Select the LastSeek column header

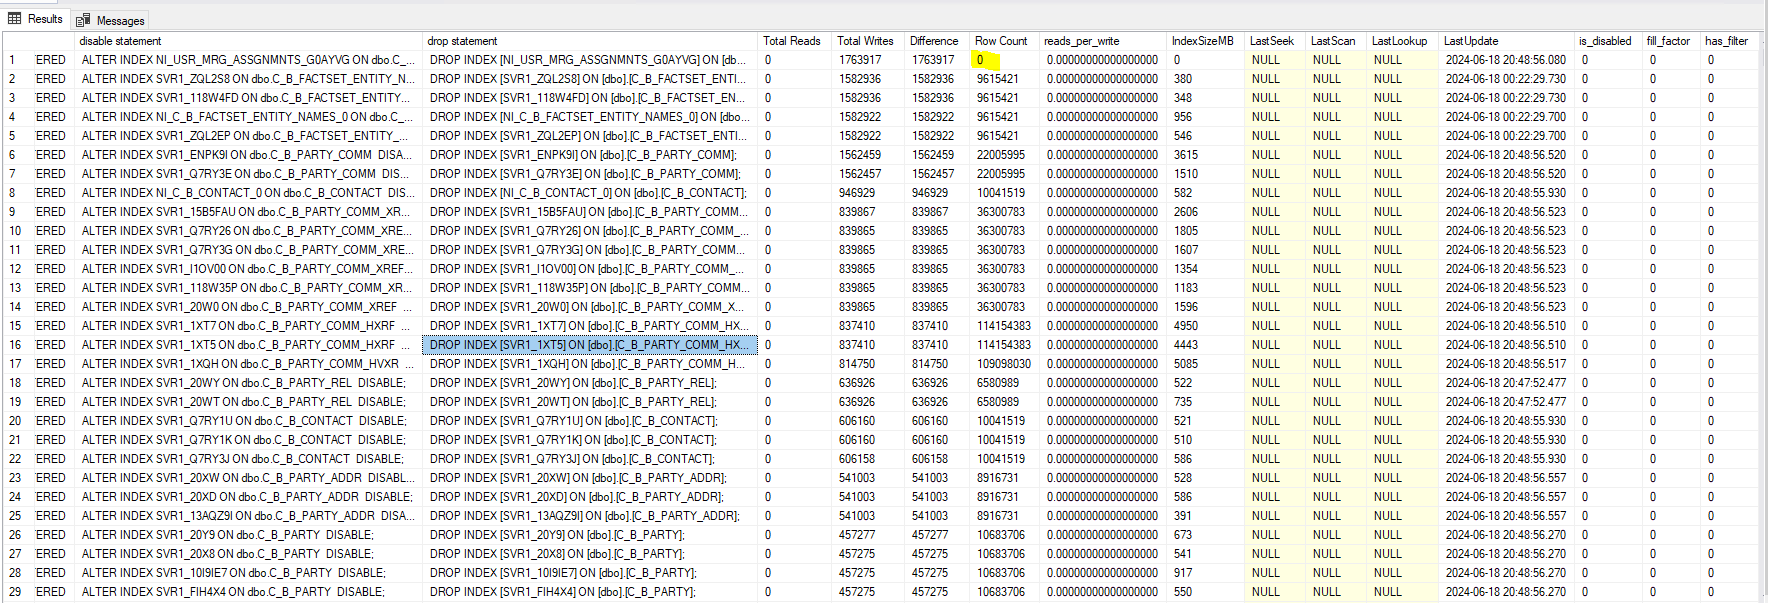click(1276, 41)
